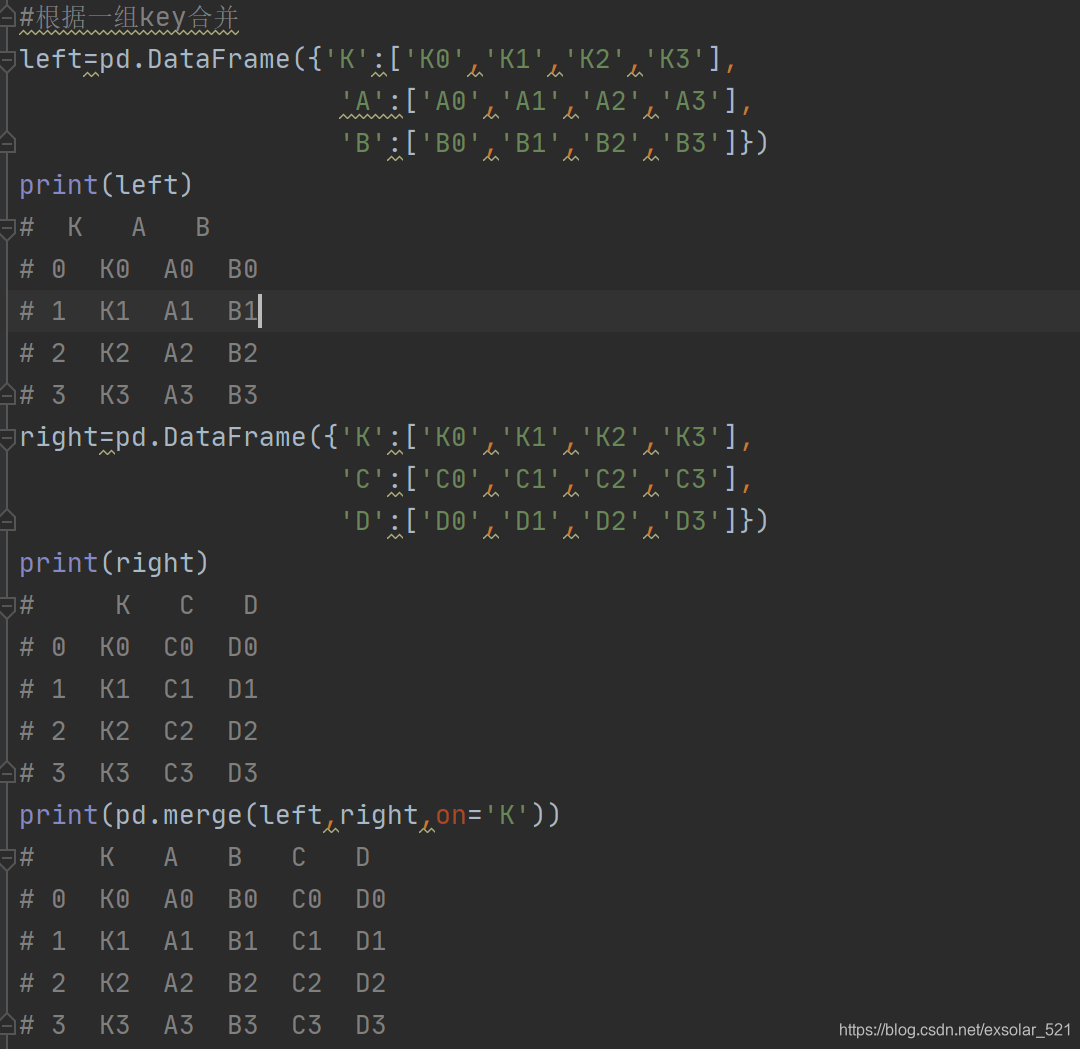1080x1049 pixels.
Task: Place the cursor at the end of the '# 1 K1 A1 B1' line
Action: 259,311
